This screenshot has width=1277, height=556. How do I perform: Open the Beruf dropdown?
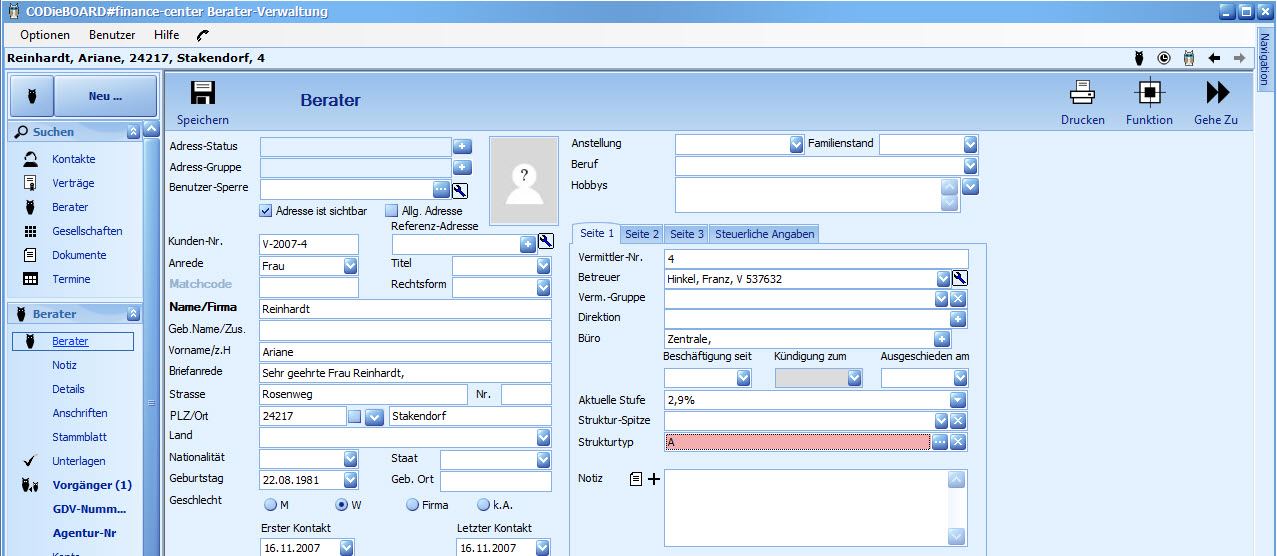point(970,165)
